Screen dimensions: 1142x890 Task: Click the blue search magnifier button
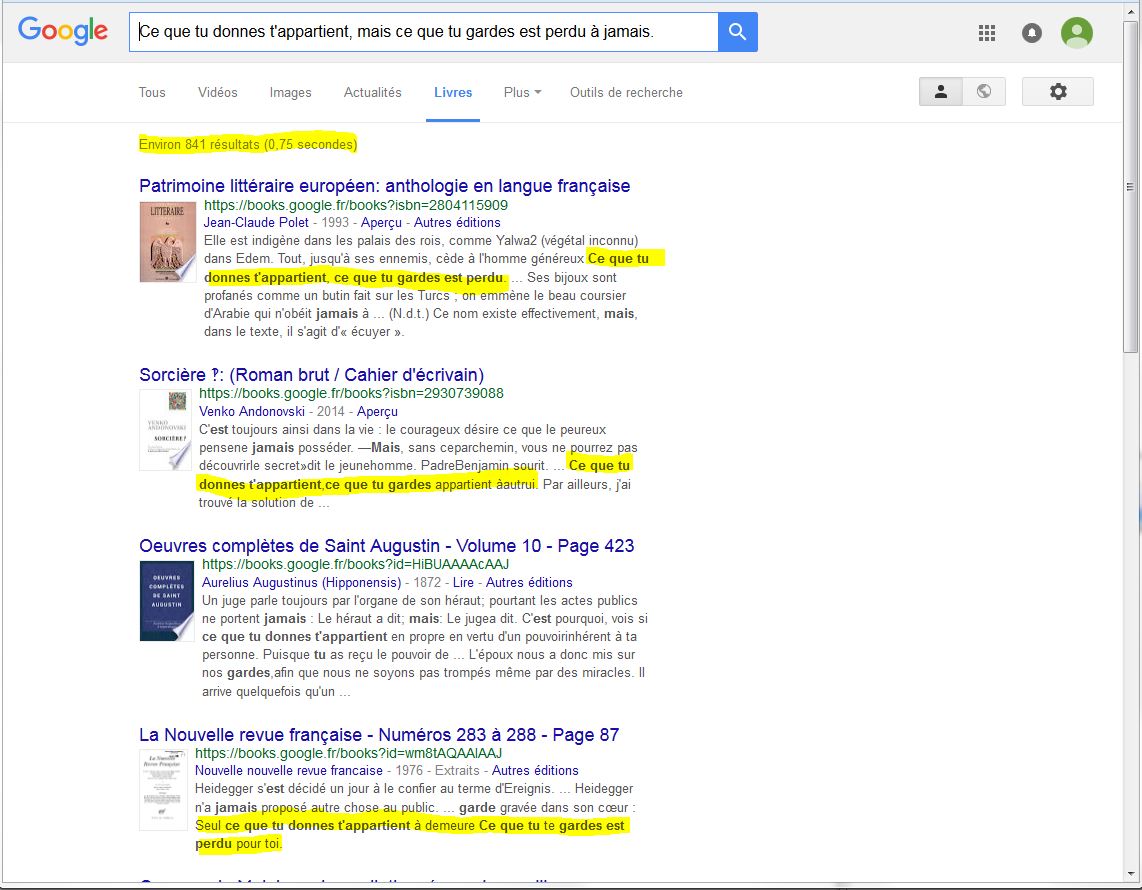[x=737, y=32]
